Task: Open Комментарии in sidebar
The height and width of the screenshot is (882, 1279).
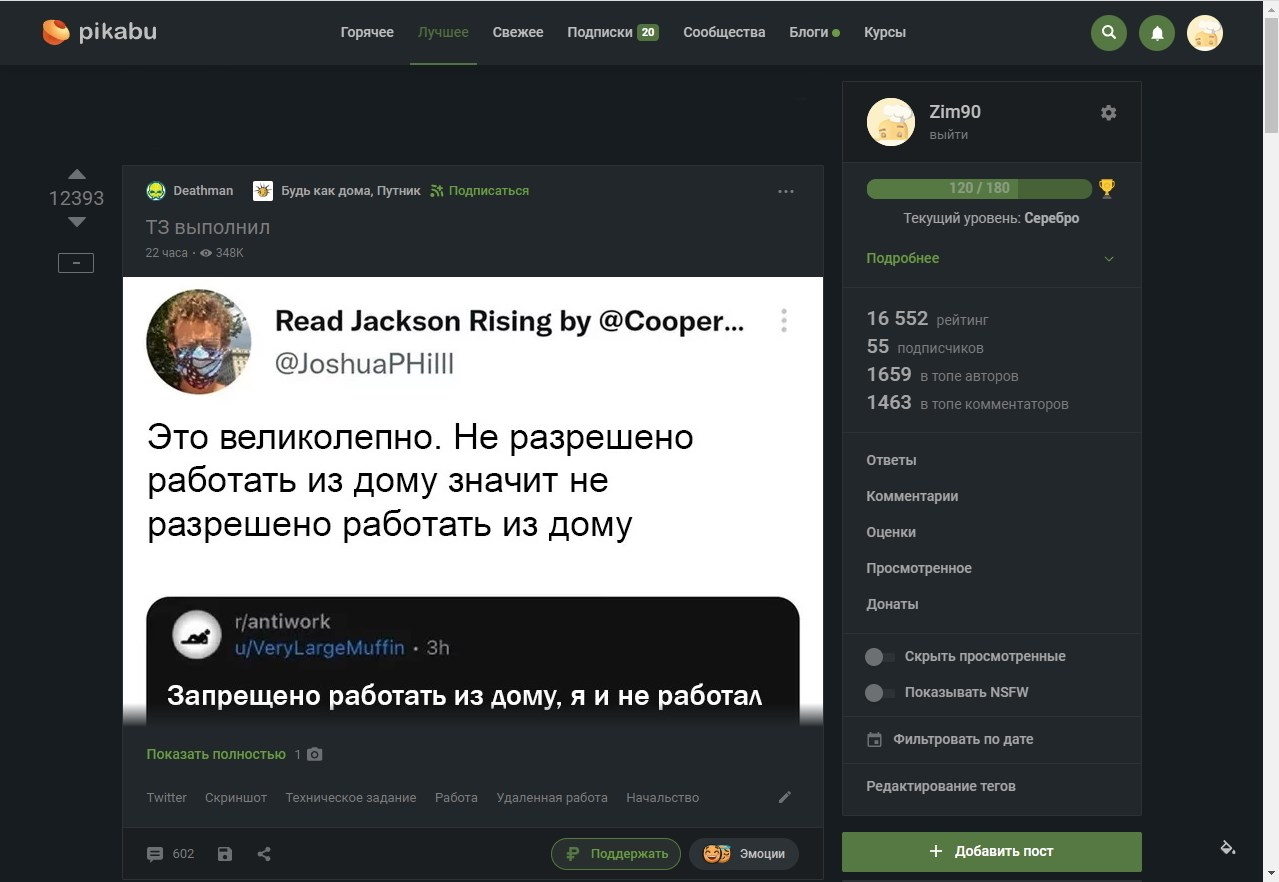Action: point(912,496)
